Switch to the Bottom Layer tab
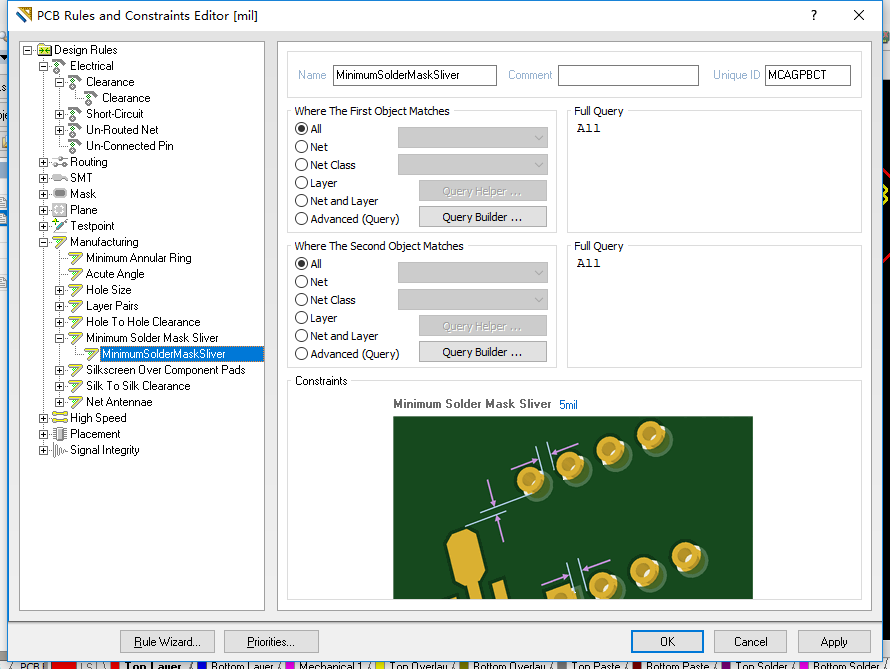 [x=242, y=666]
